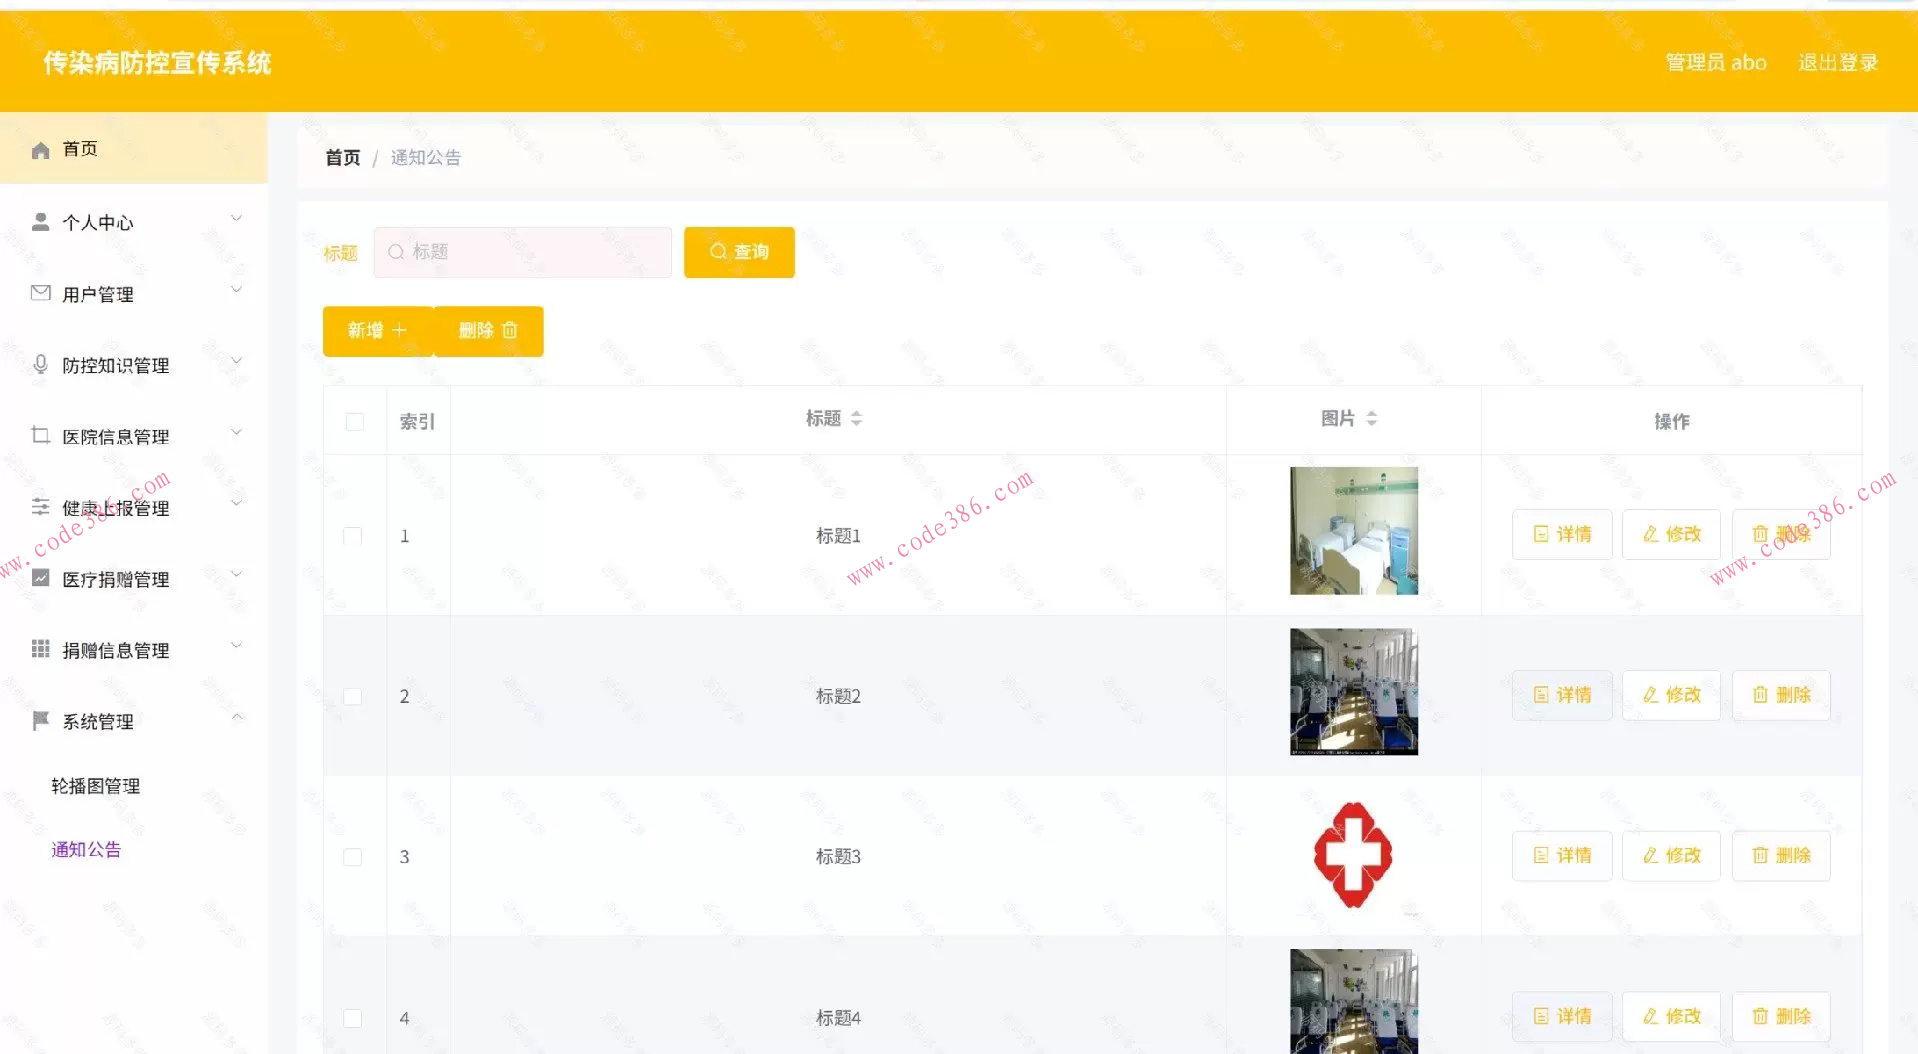Click the person icon for 个人中心

tap(40, 222)
